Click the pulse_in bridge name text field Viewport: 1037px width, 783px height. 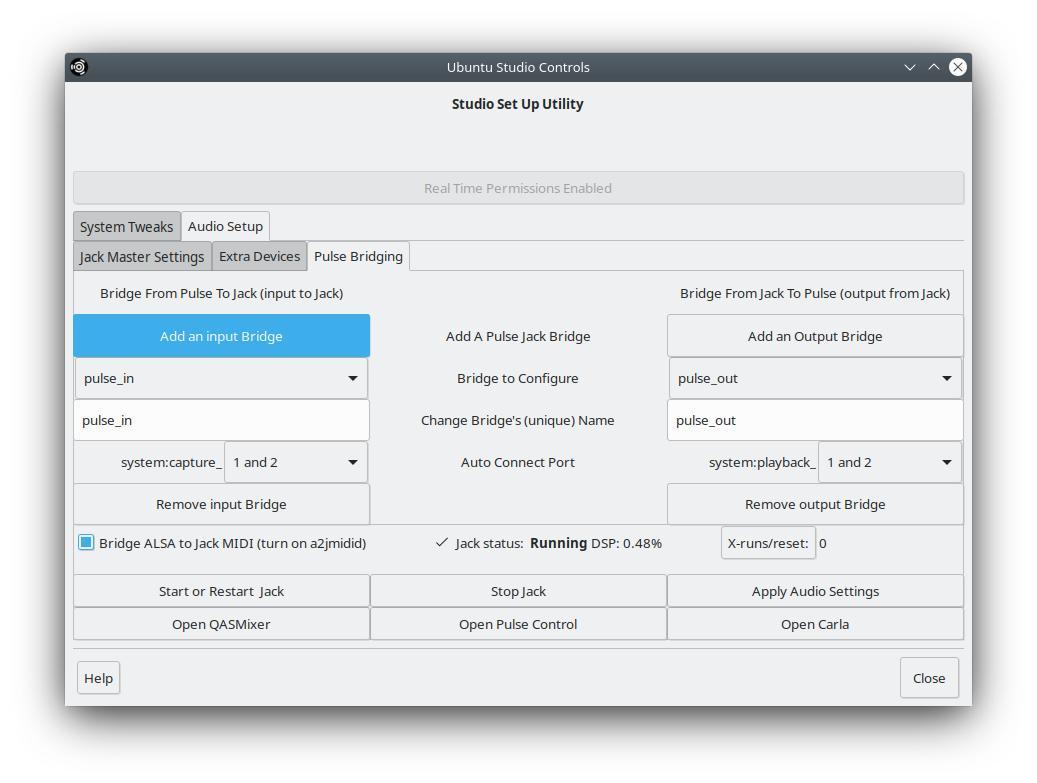[221, 421]
